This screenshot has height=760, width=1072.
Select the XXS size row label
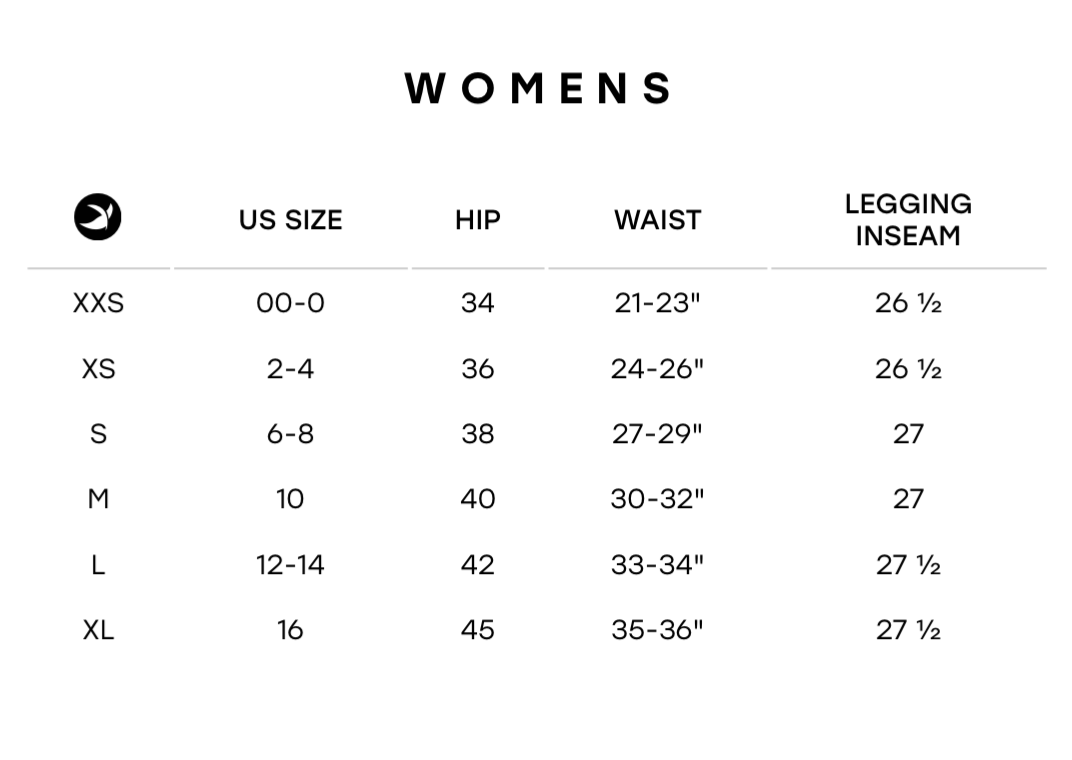[x=98, y=303]
